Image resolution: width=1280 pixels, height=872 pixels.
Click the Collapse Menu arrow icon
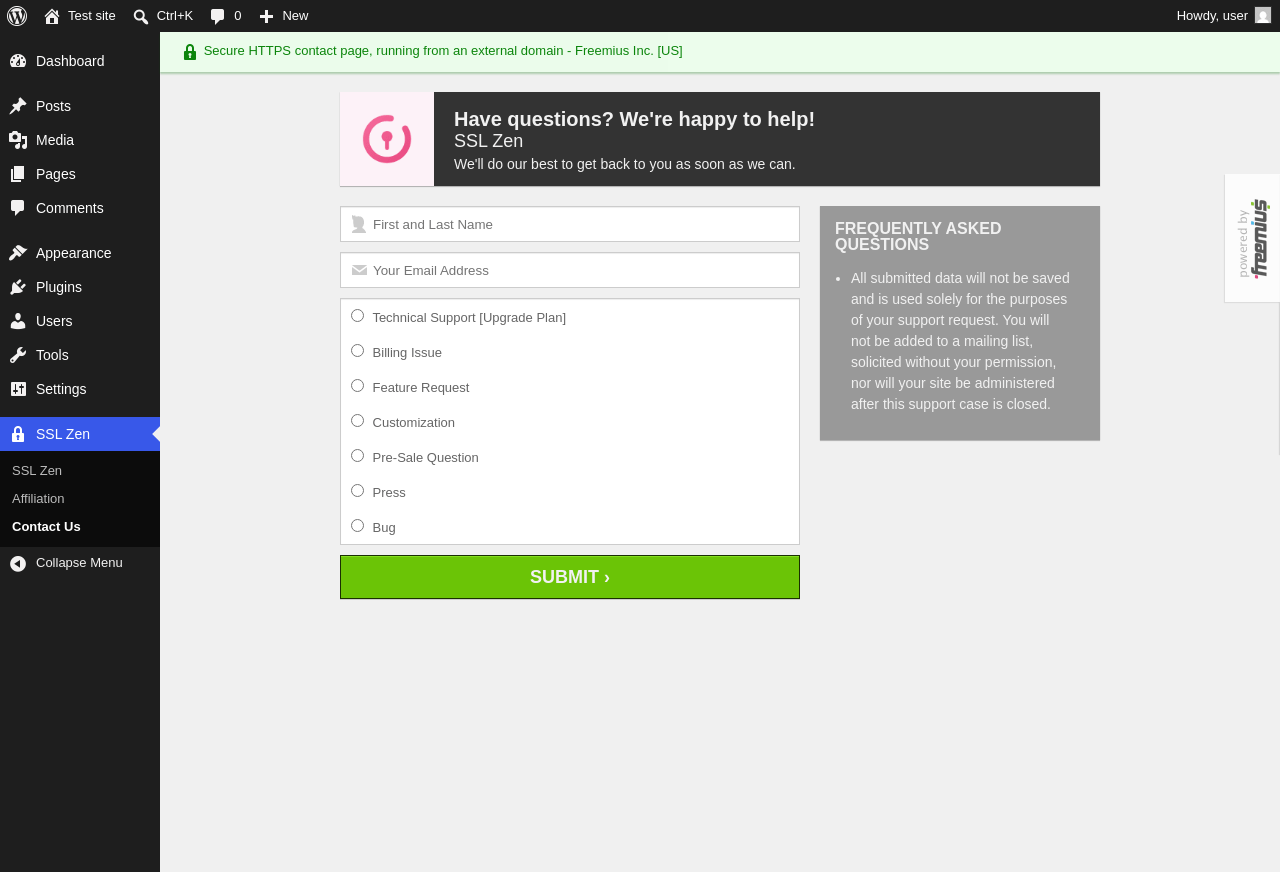[x=18, y=564]
